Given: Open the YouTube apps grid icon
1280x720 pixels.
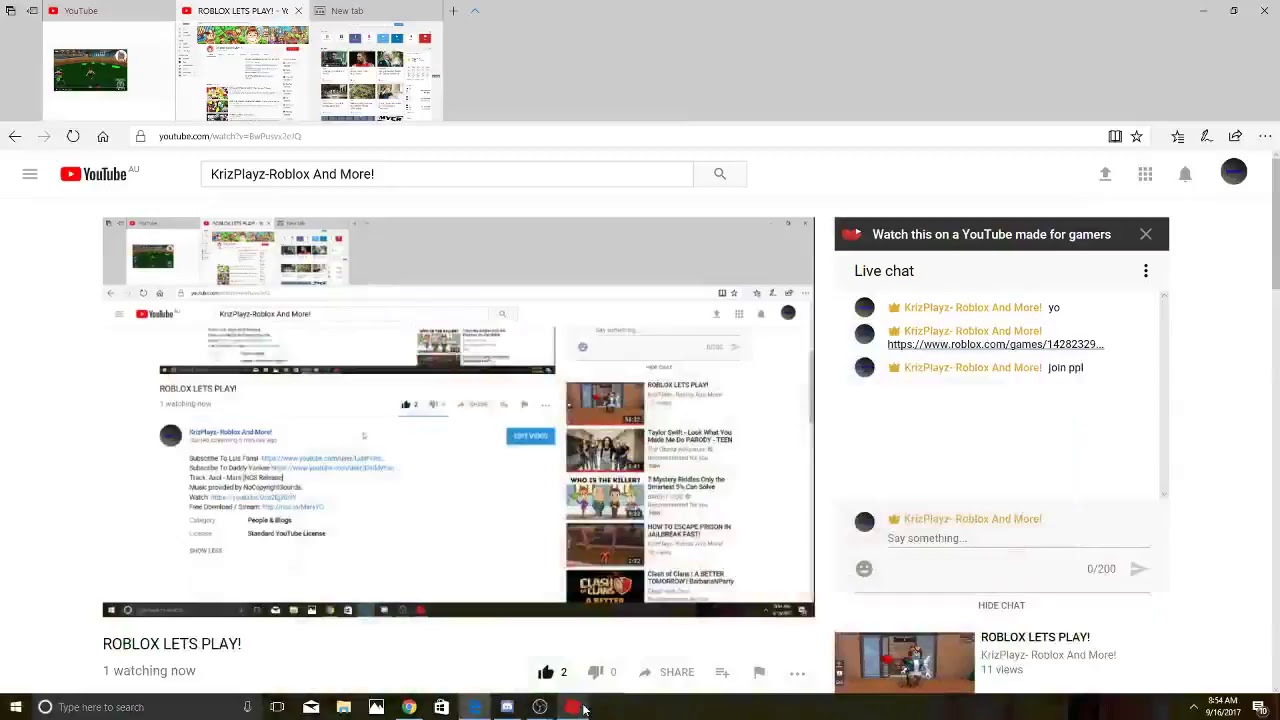Looking at the screenshot, I should click(1145, 174).
